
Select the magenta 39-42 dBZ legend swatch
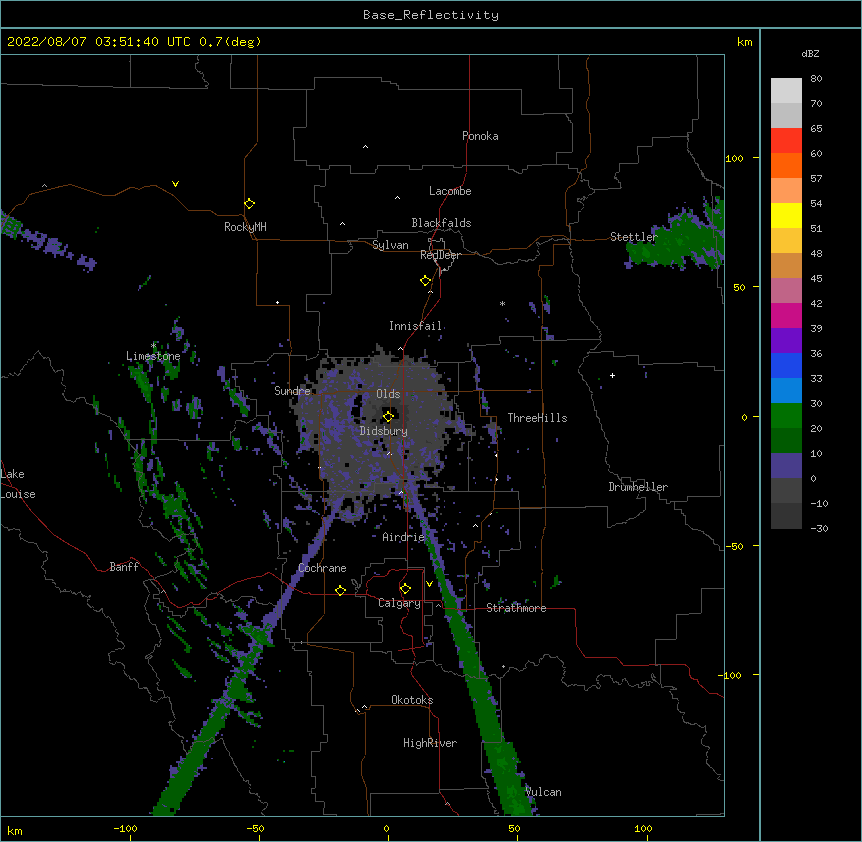786,315
